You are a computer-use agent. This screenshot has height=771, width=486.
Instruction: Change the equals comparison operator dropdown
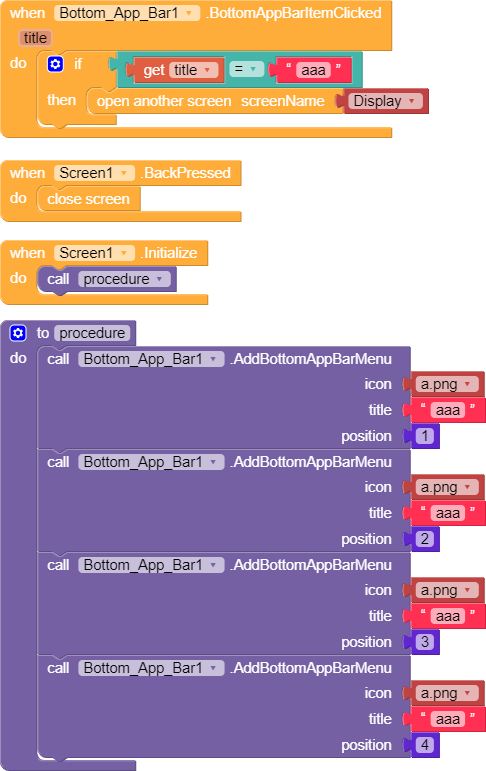pyautogui.click(x=246, y=69)
